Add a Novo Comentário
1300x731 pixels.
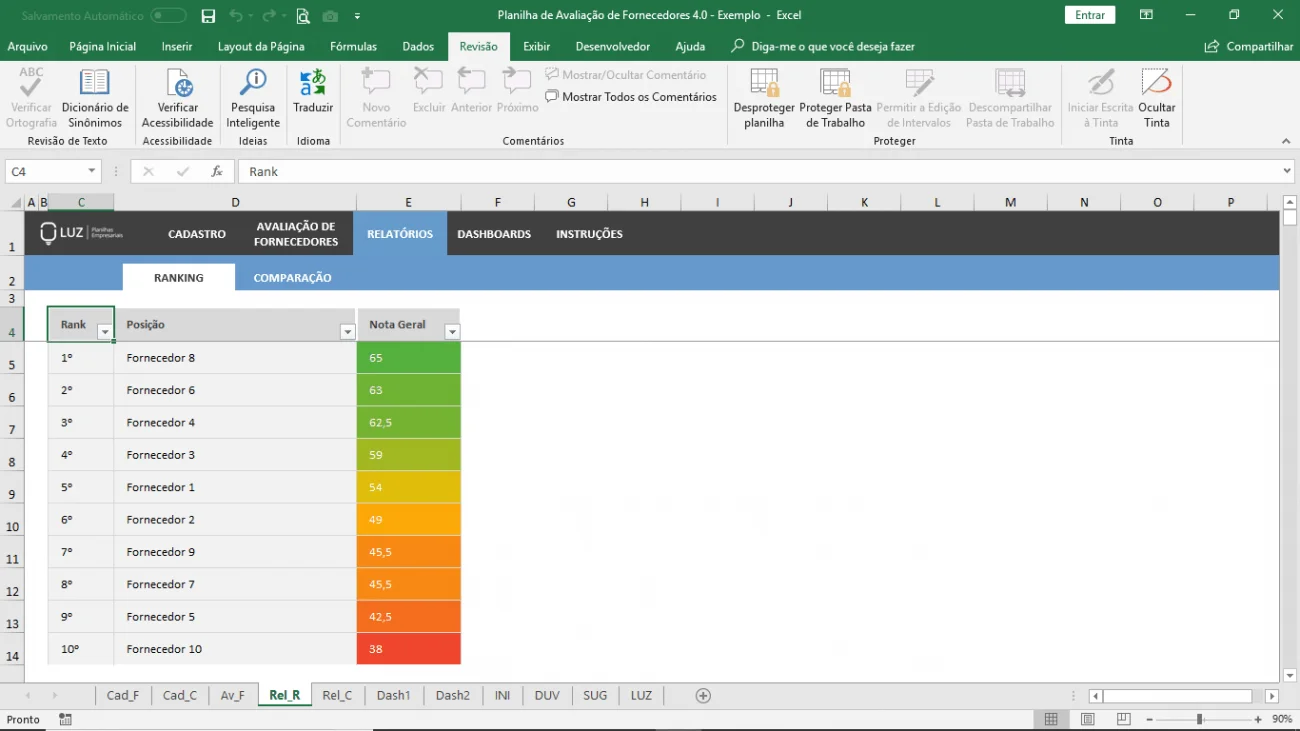[x=376, y=98]
